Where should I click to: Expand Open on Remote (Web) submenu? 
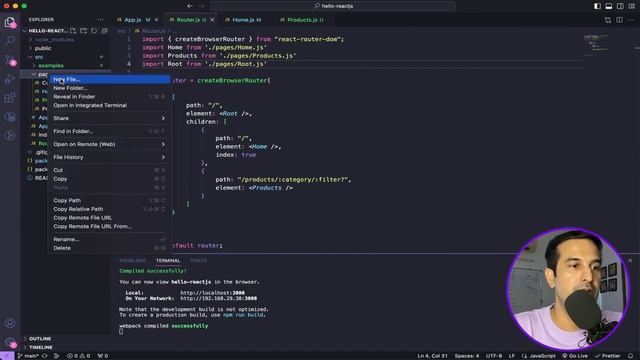(x=109, y=144)
